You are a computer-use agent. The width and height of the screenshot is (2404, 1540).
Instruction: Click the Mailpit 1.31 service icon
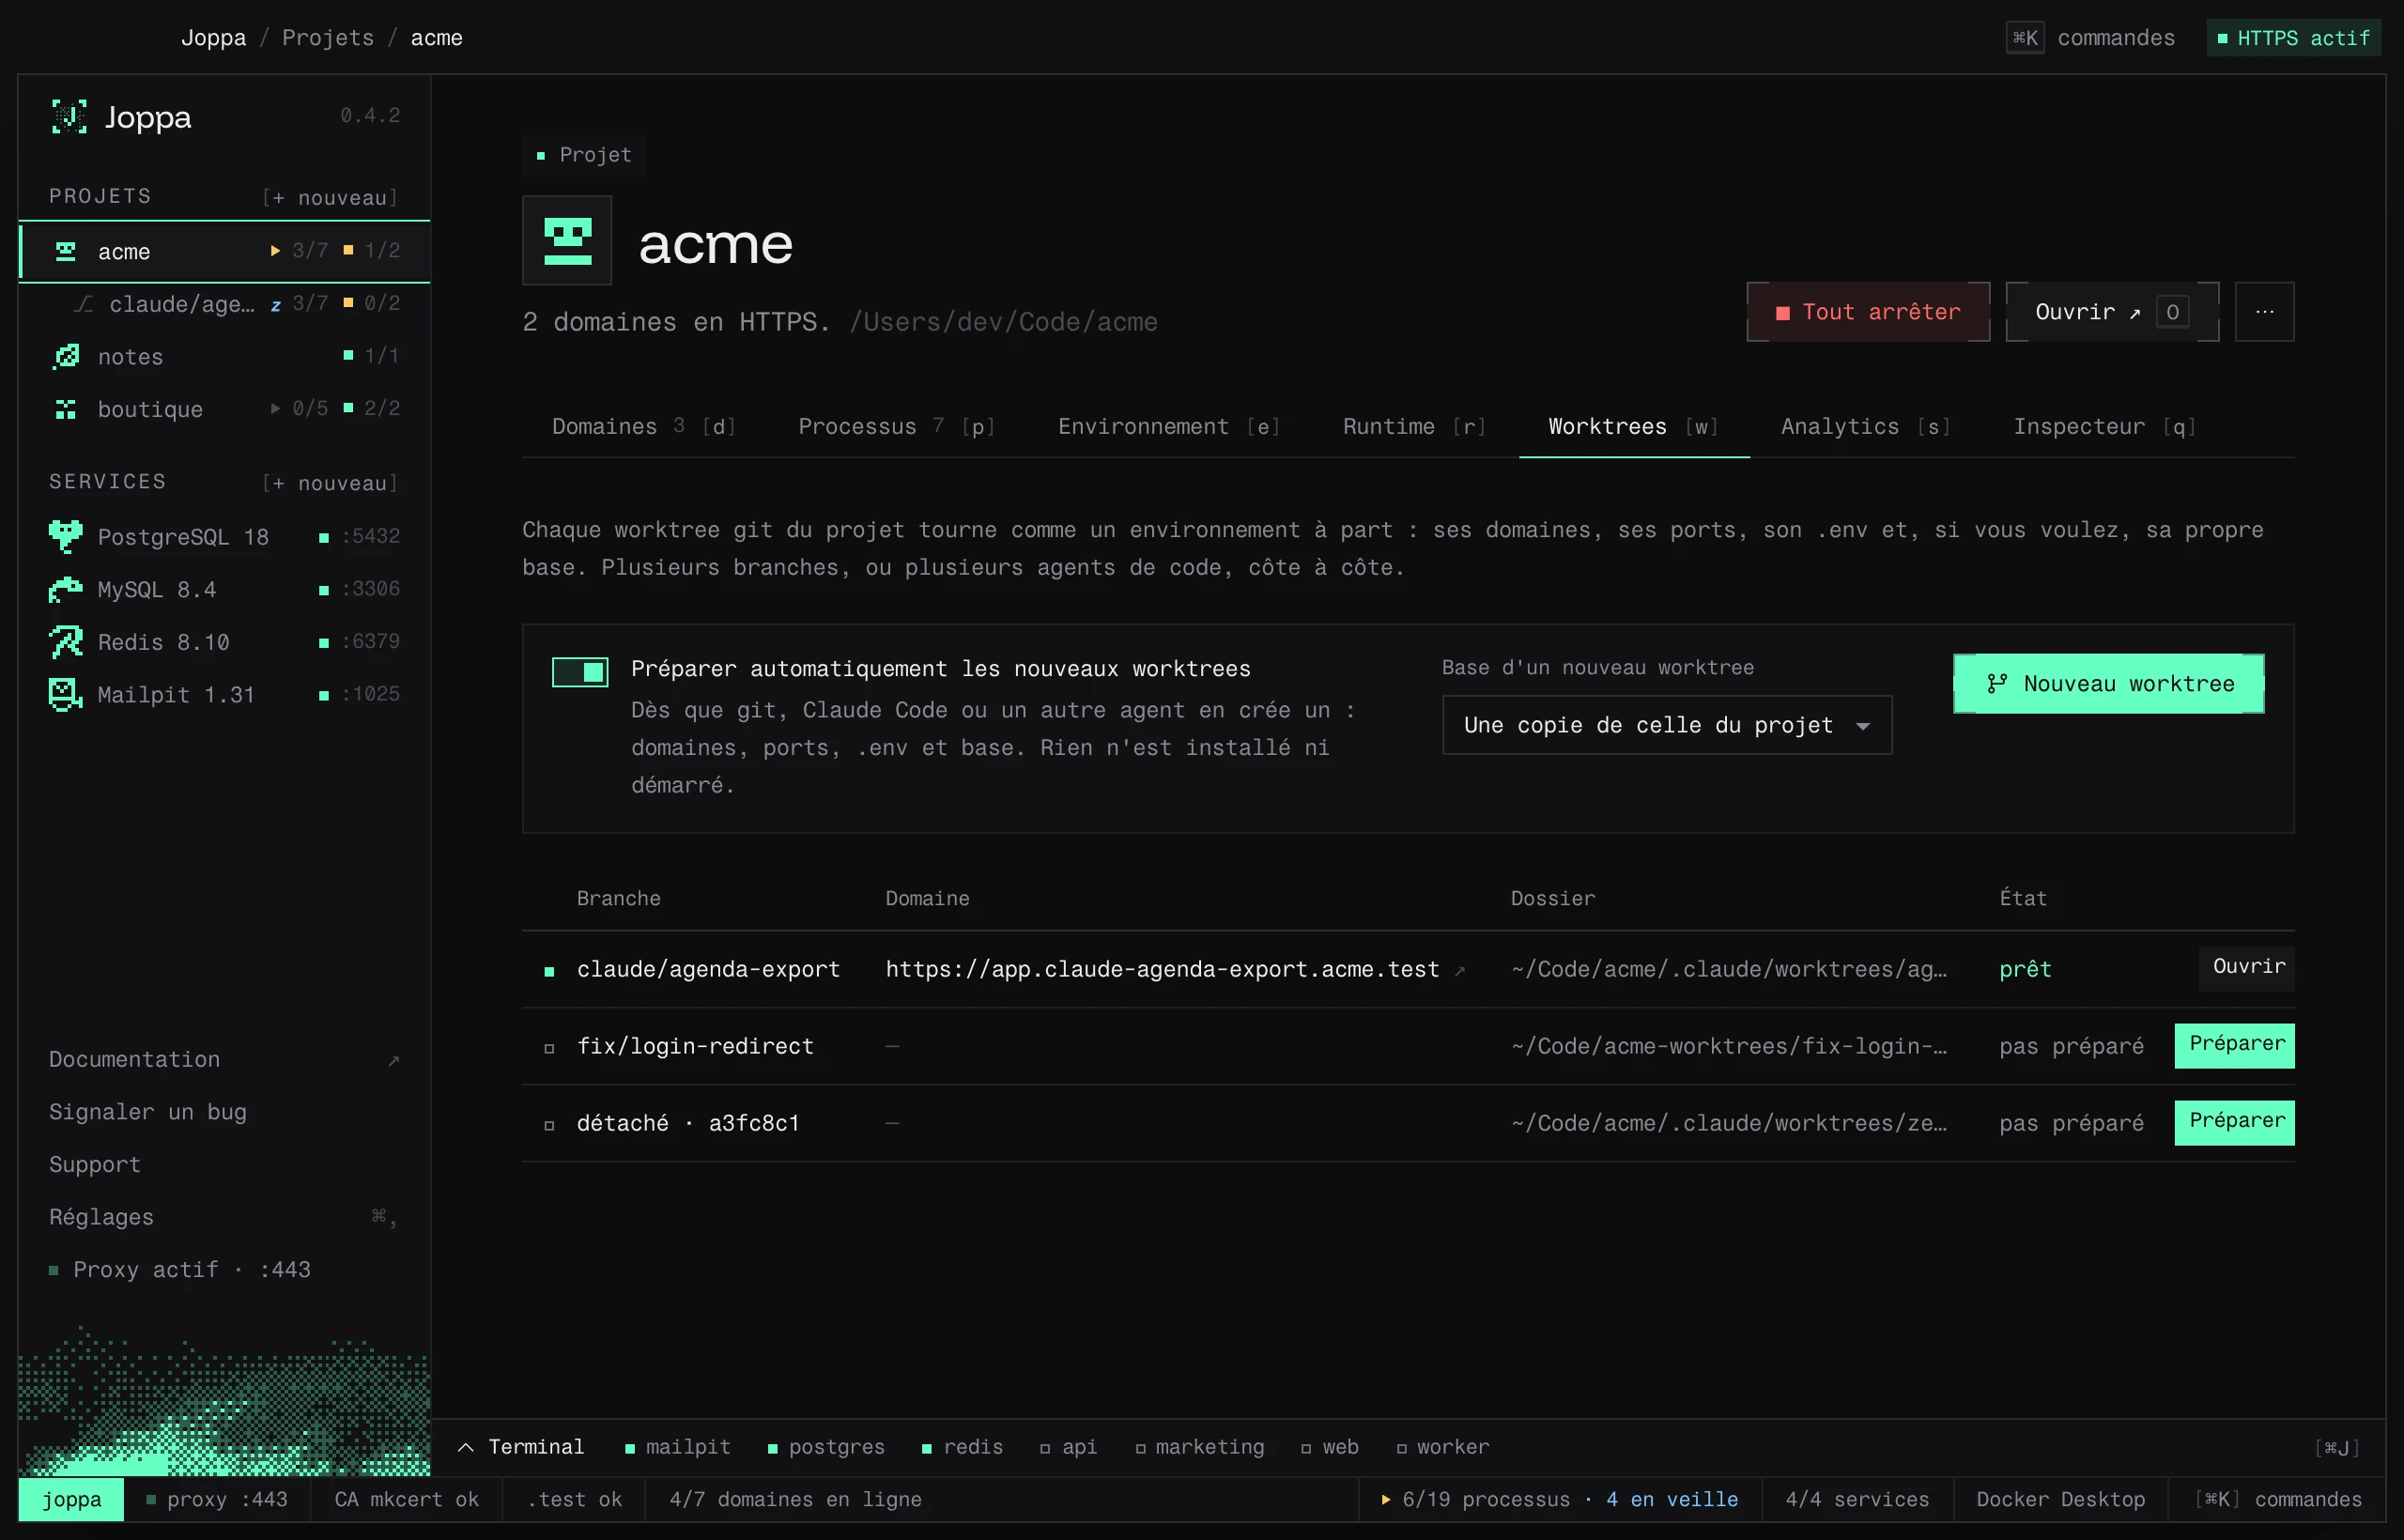(x=66, y=695)
